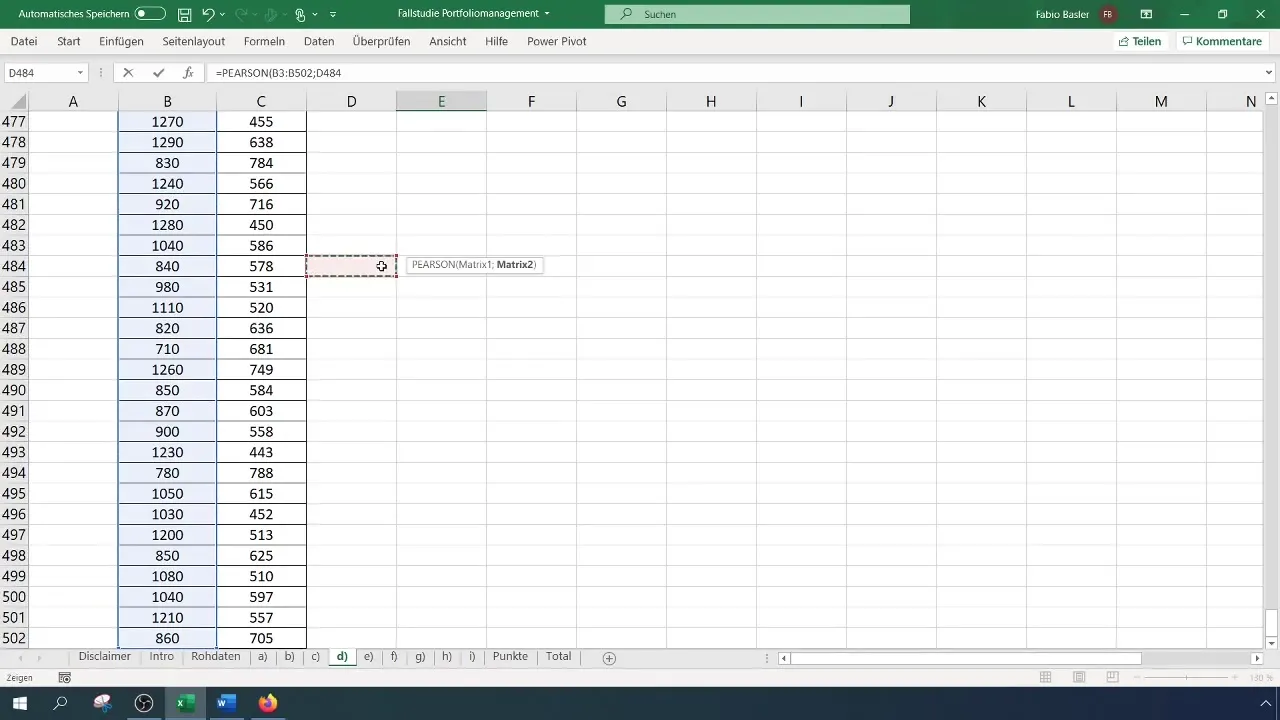The image size is (1280, 720).
Task: Open the Undo history dropdown arrow
Action: [223, 14]
